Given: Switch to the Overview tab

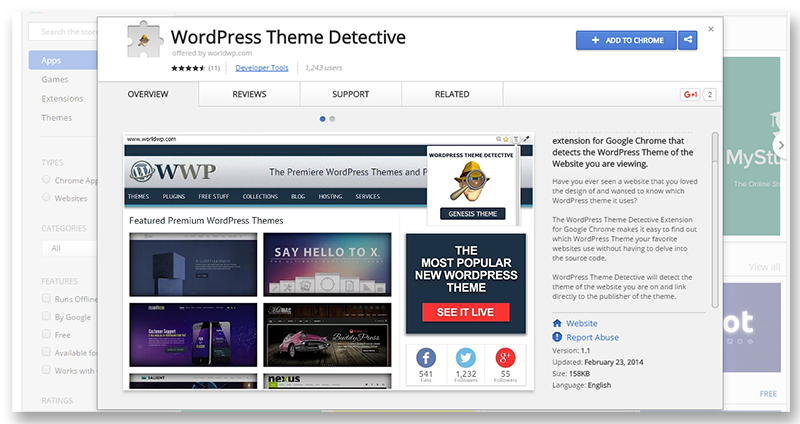Looking at the screenshot, I should pos(148,94).
